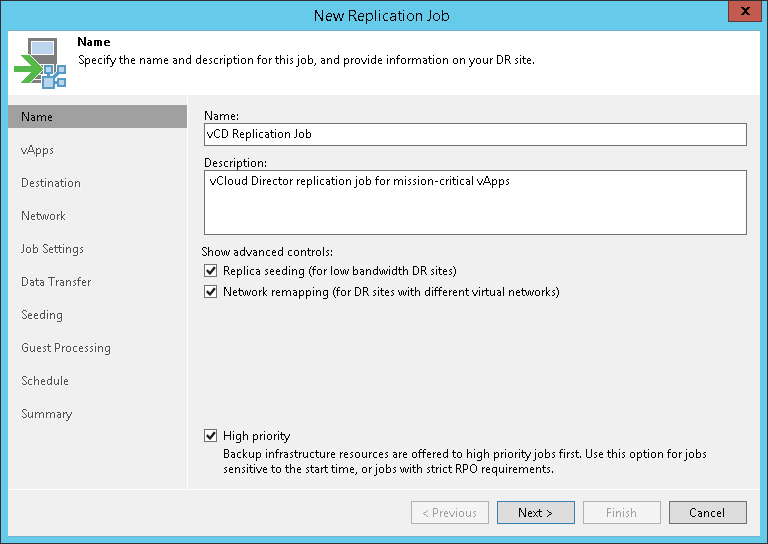This screenshot has width=768, height=544.
Task: Switch to the Network step
Action: [x=43, y=216]
